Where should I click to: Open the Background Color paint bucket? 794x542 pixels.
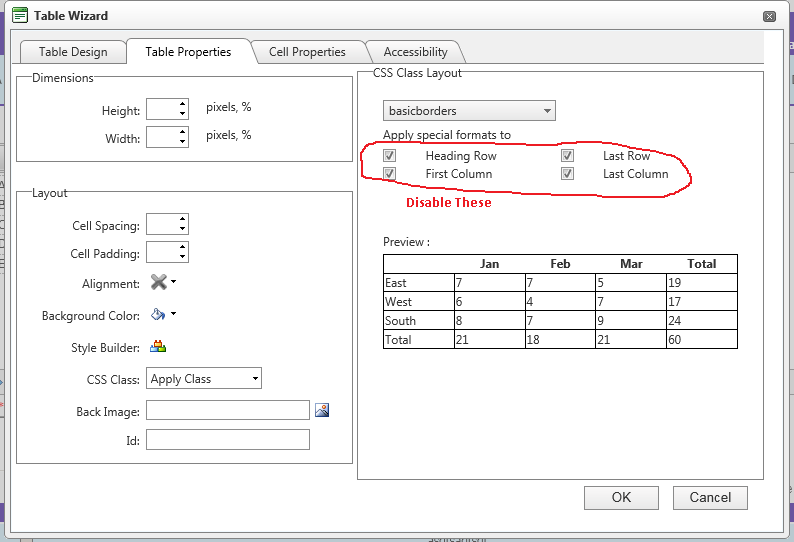tap(158, 314)
